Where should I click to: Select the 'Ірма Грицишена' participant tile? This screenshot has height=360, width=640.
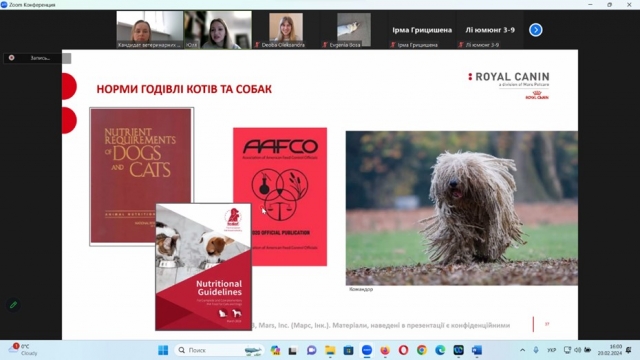pyautogui.click(x=422, y=30)
